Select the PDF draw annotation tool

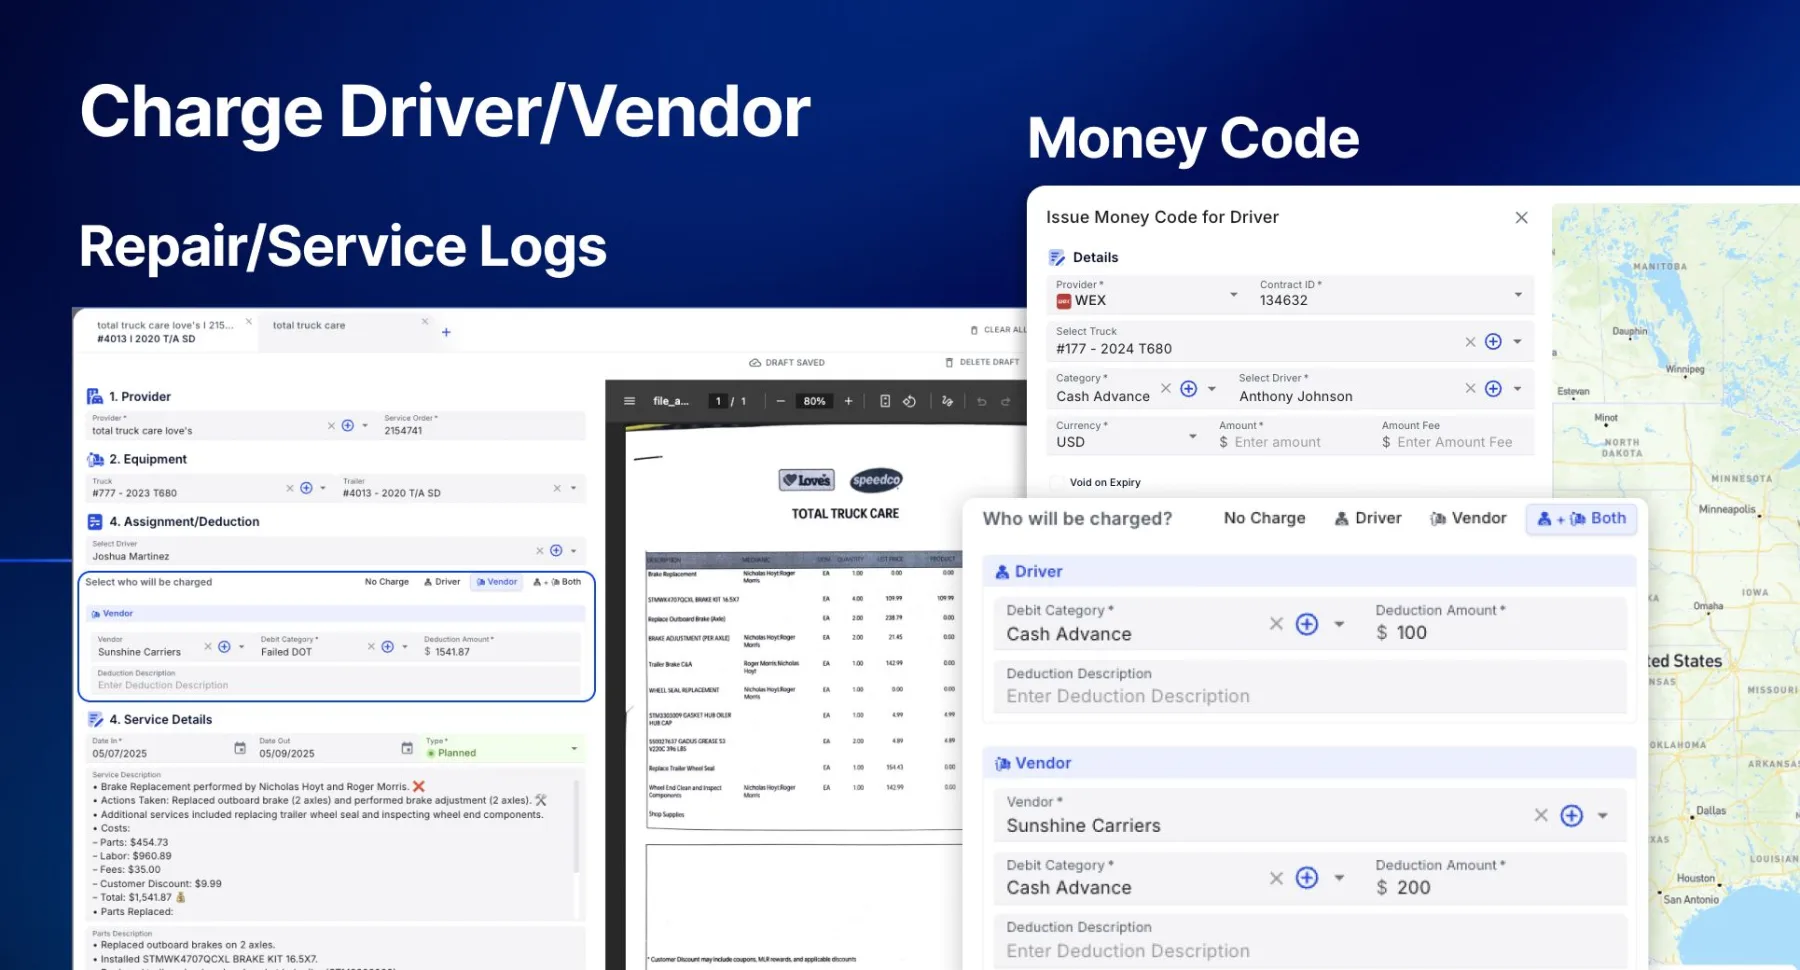[947, 401]
